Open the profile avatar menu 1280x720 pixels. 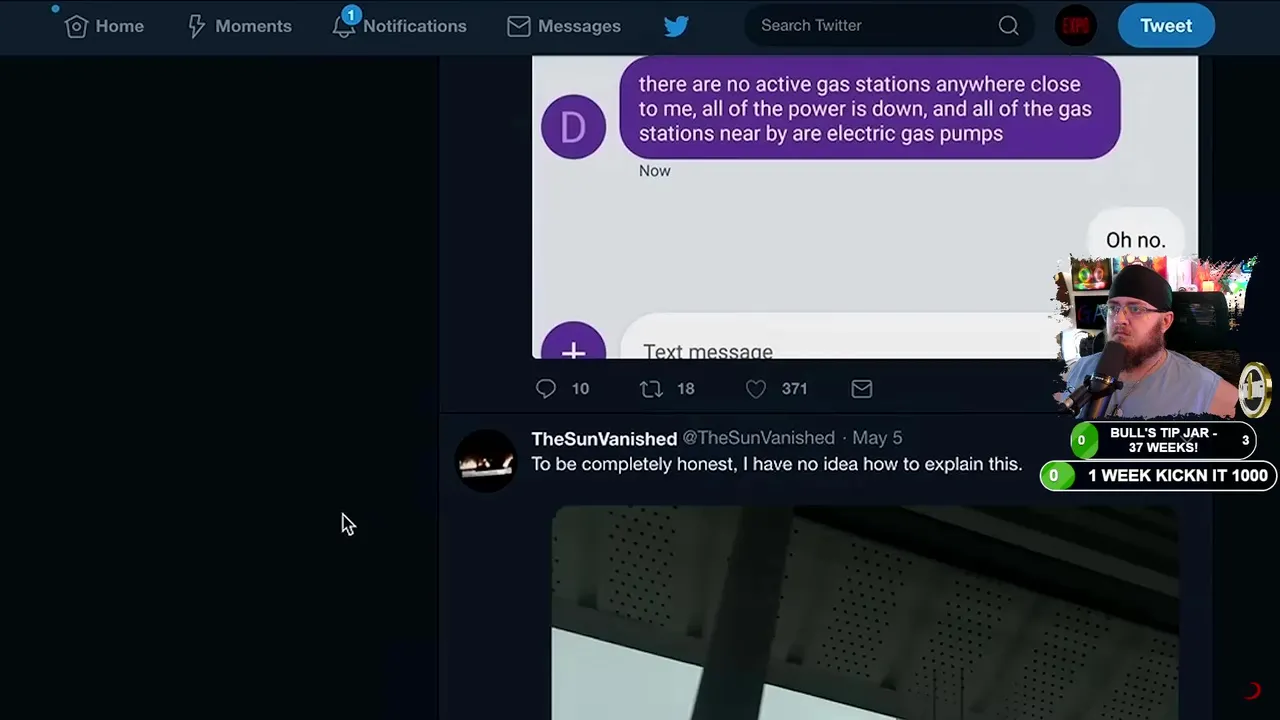click(x=1076, y=26)
